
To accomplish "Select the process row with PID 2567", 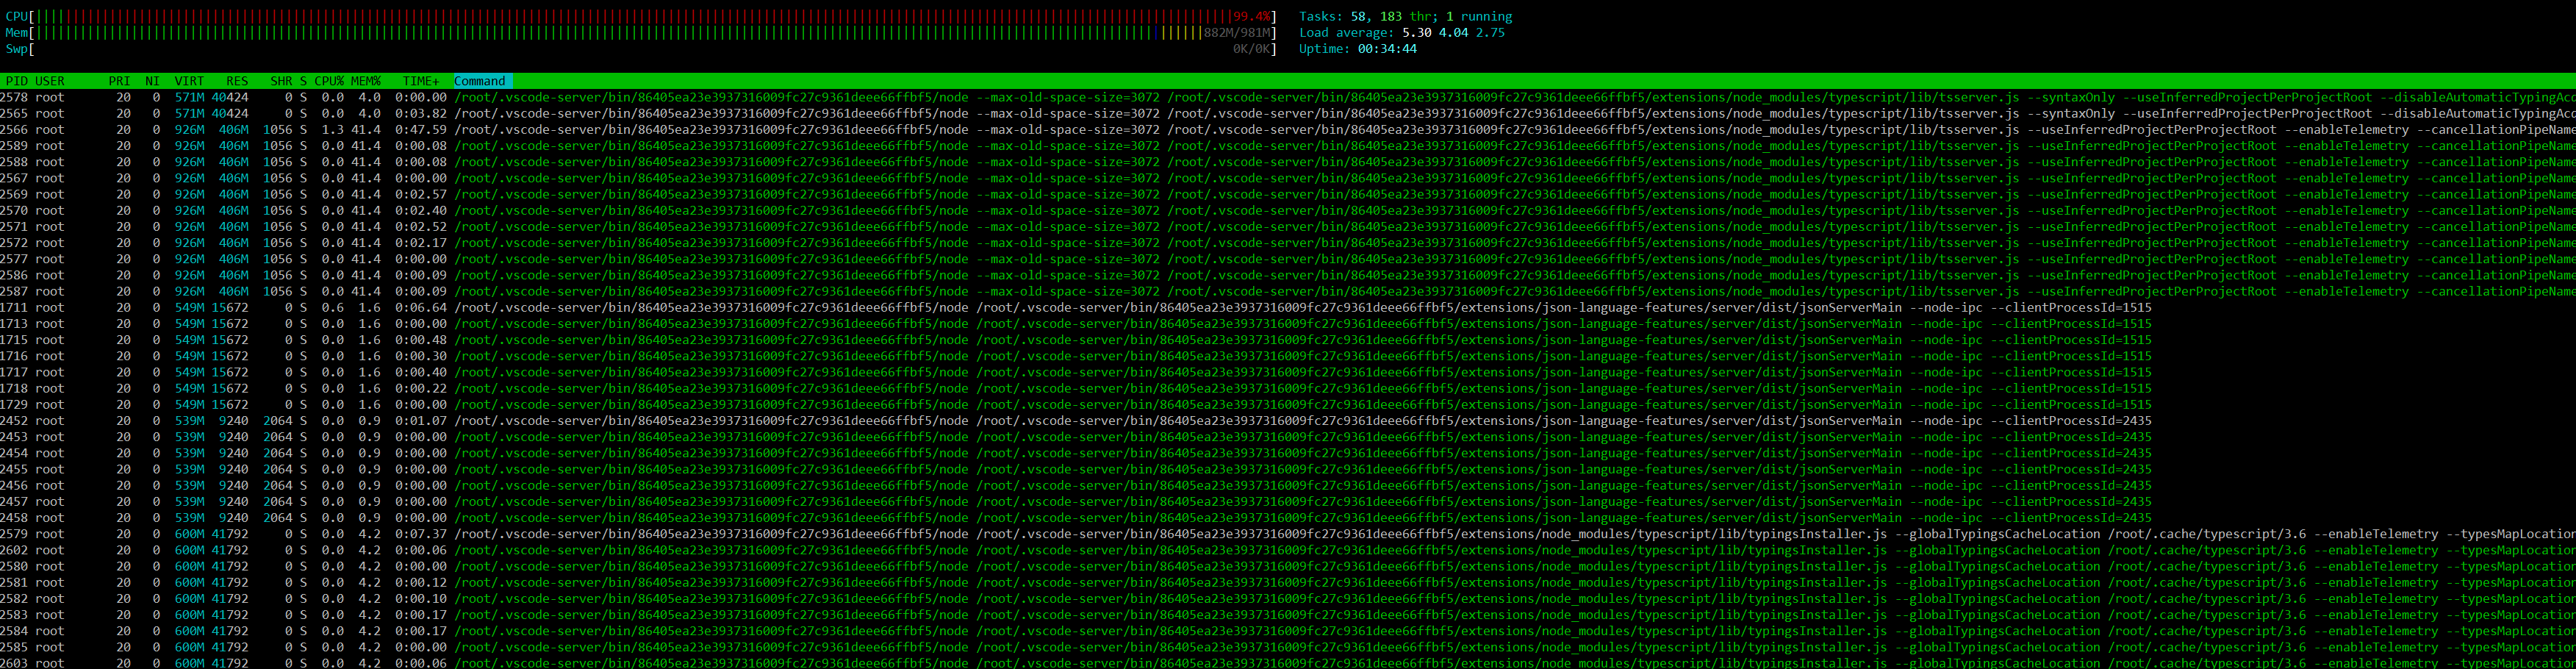I will [x=1288, y=178].
